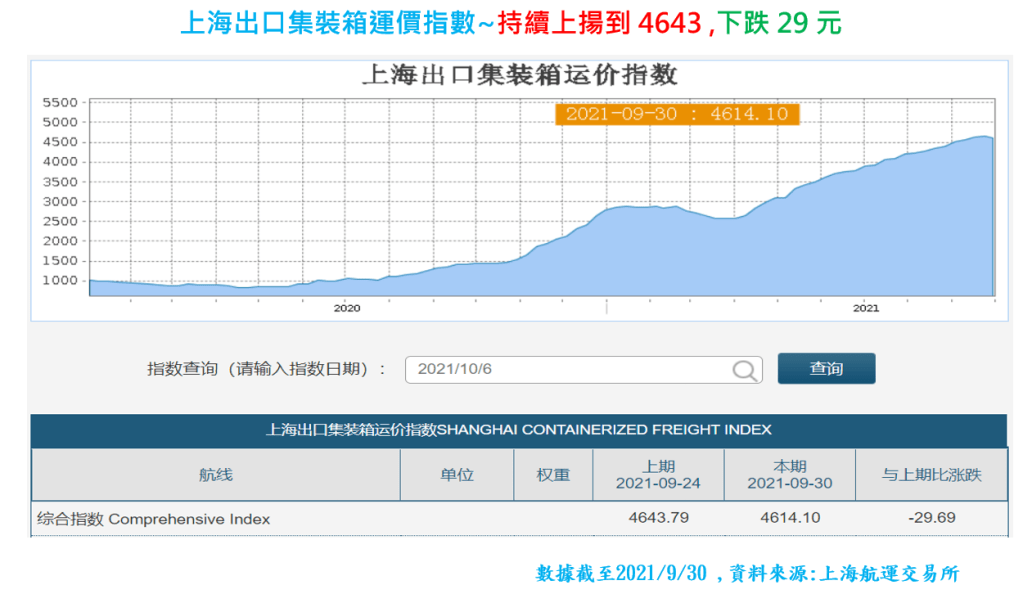Select the 2020 marker on the x-axis
Viewport: 1023px width, 594px height.
pos(346,308)
